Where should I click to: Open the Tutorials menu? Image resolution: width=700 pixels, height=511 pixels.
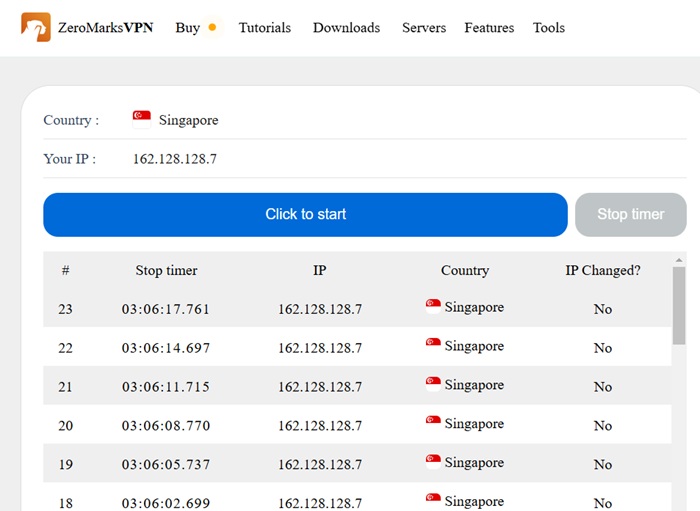265,28
